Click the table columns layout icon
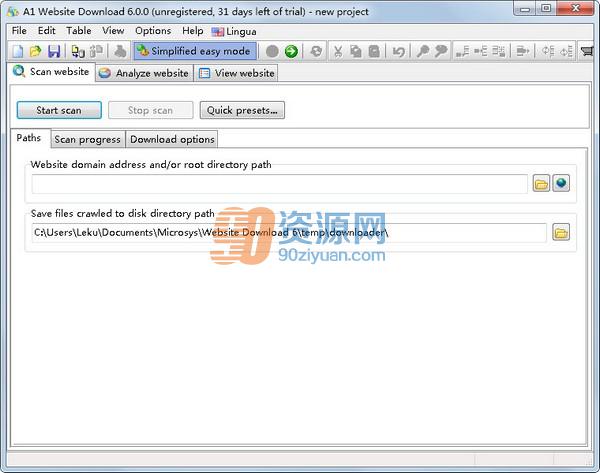The width and height of the screenshot is (600, 473). [x=499, y=51]
